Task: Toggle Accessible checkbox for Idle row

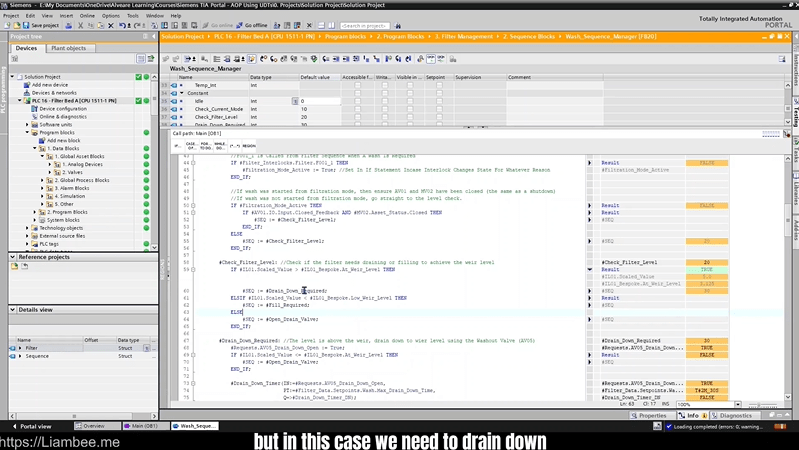Action: [x=355, y=101]
